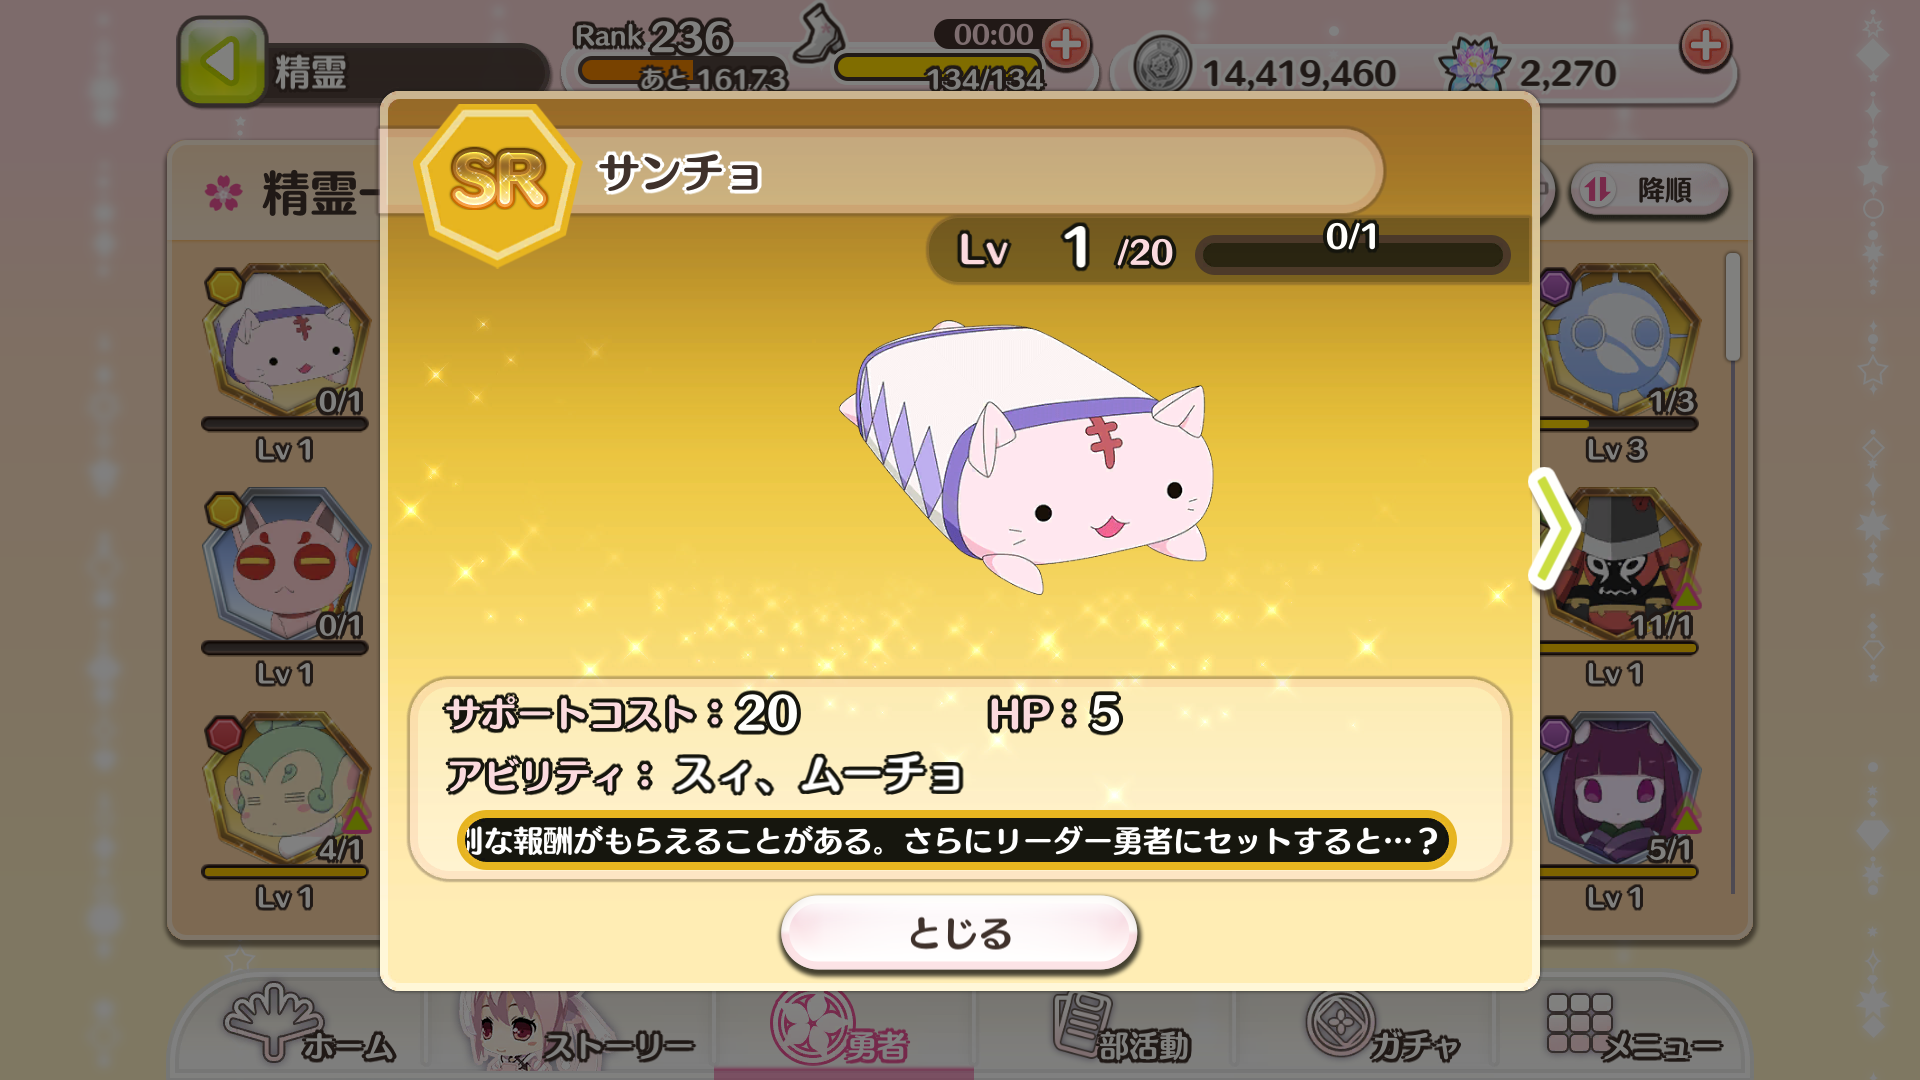Tap the lotus flower gem icon
This screenshot has width=1920, height=1080.
[x=1474, y=64]
